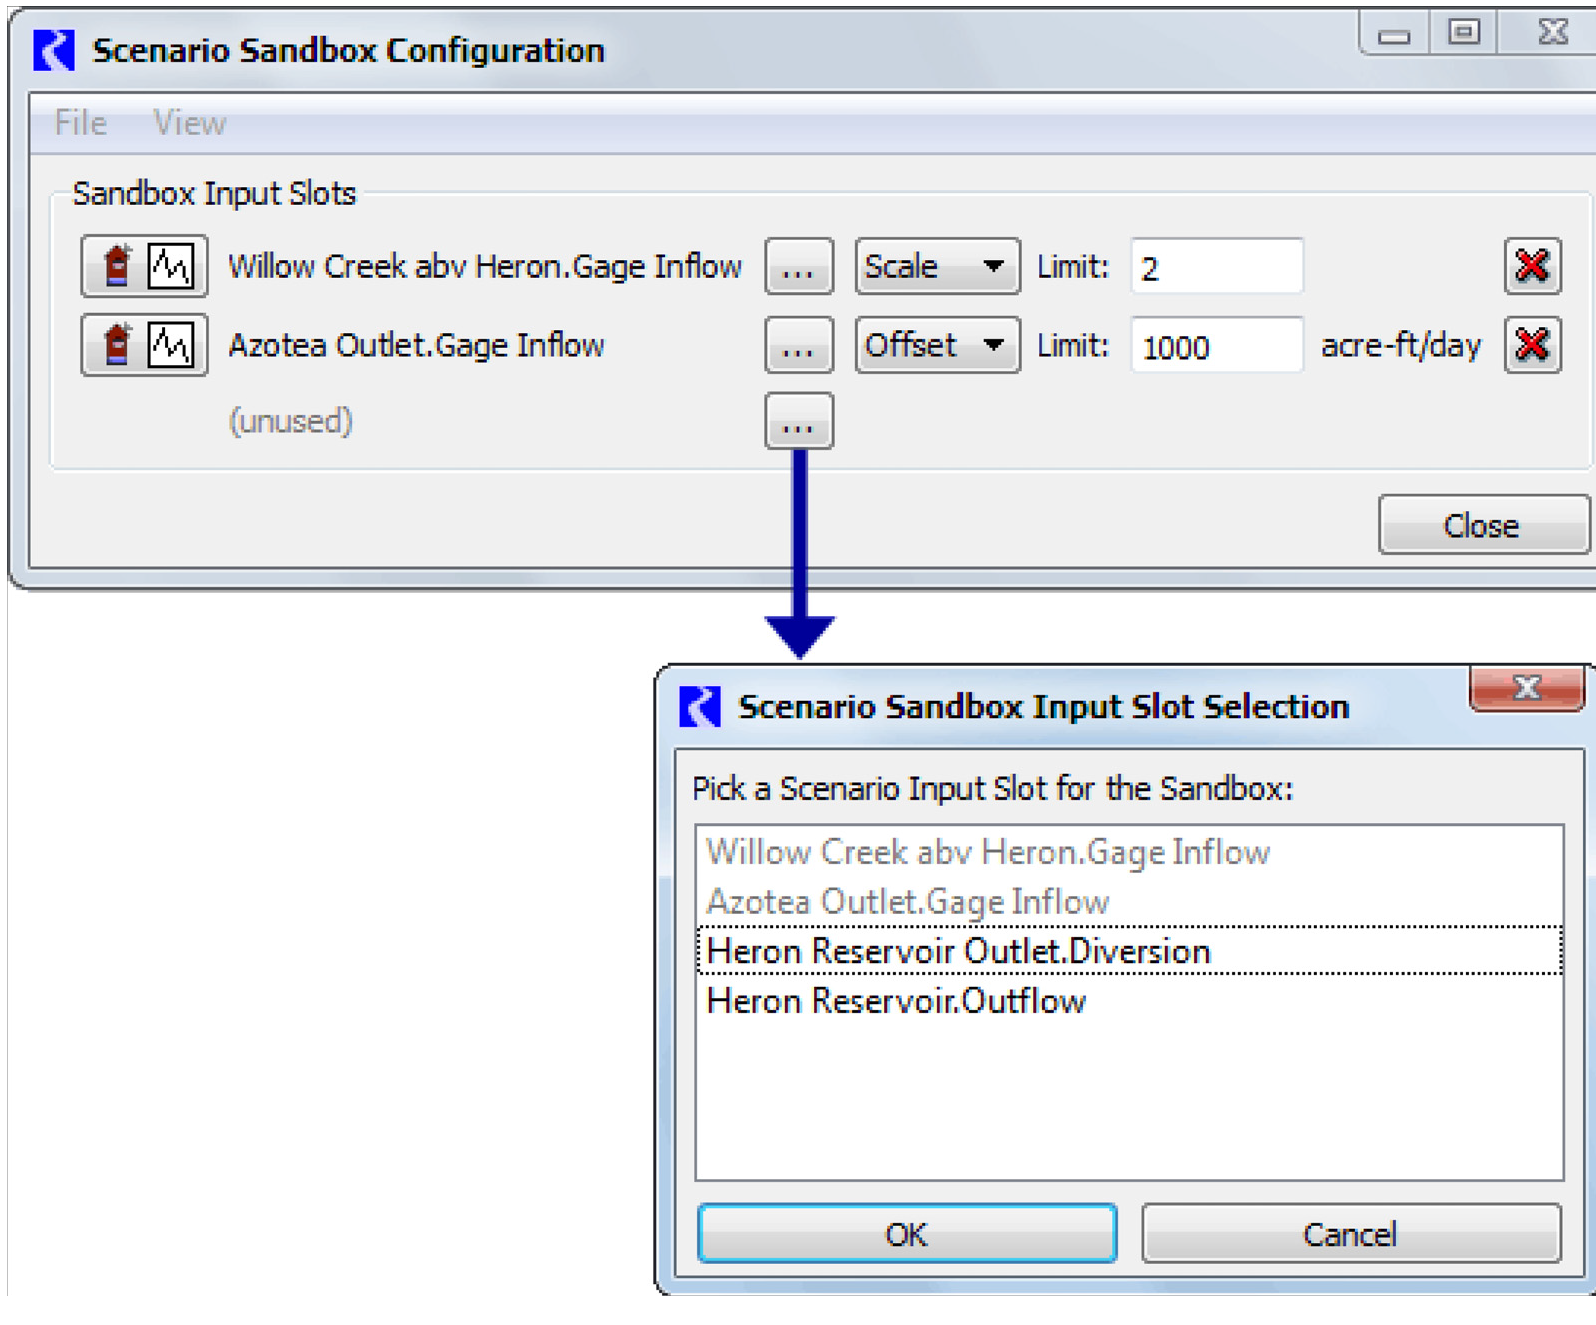Open the File menu
1596x1325 pixels.
click(x=80, y=123)
